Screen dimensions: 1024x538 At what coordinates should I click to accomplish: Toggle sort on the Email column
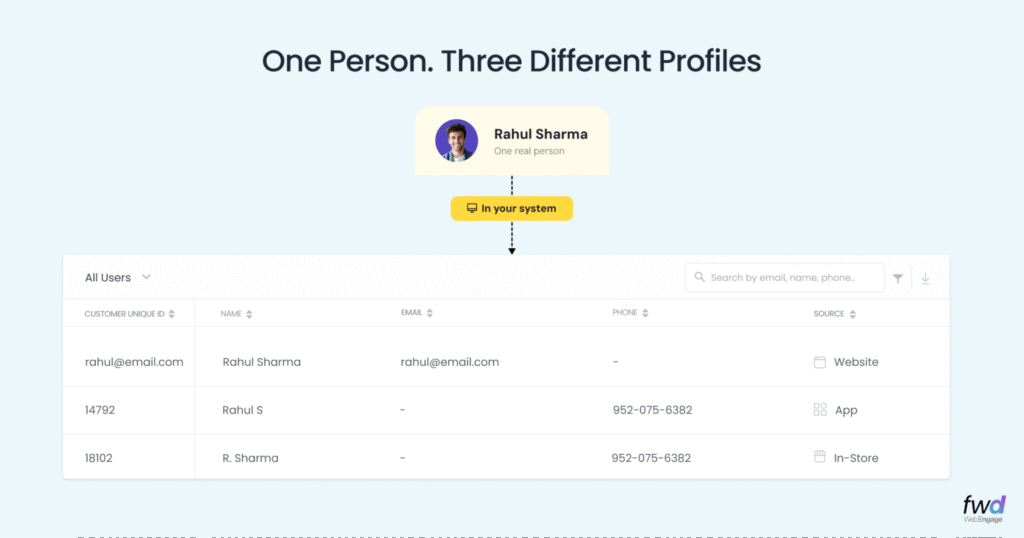tap(430, 314)
